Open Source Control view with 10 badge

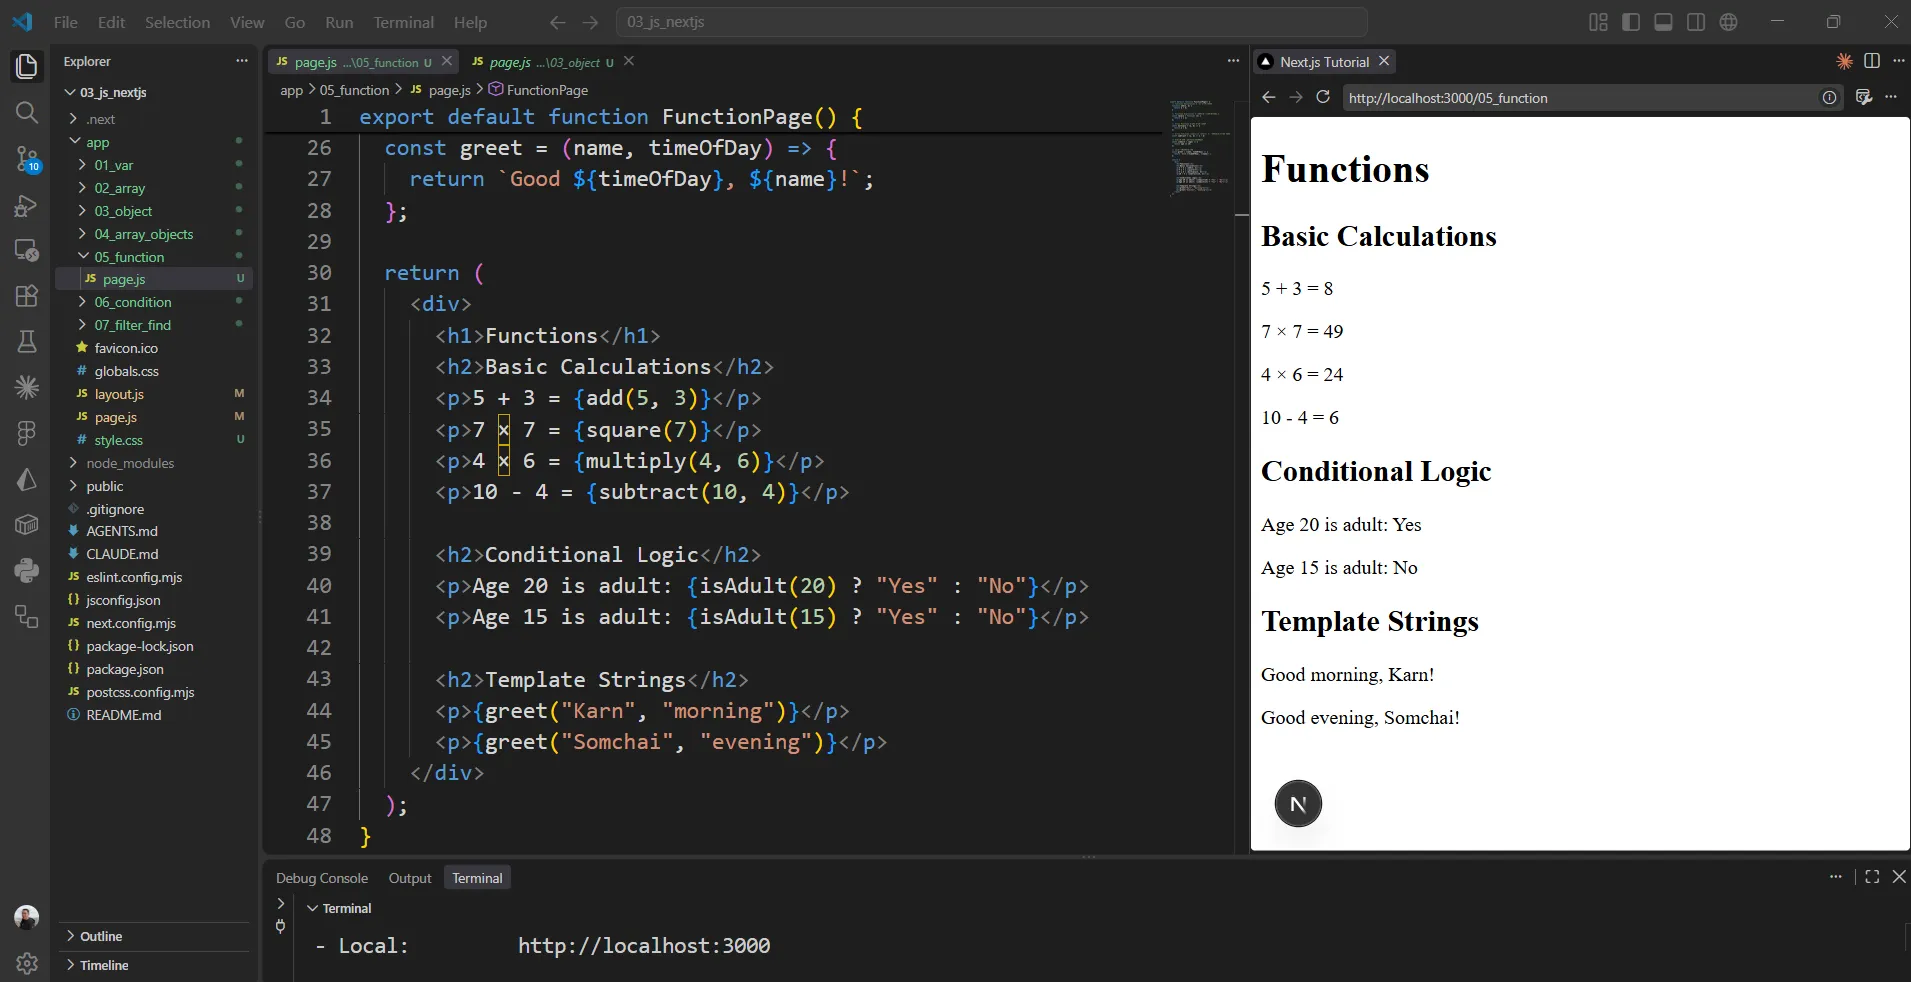tap(27, 158)
